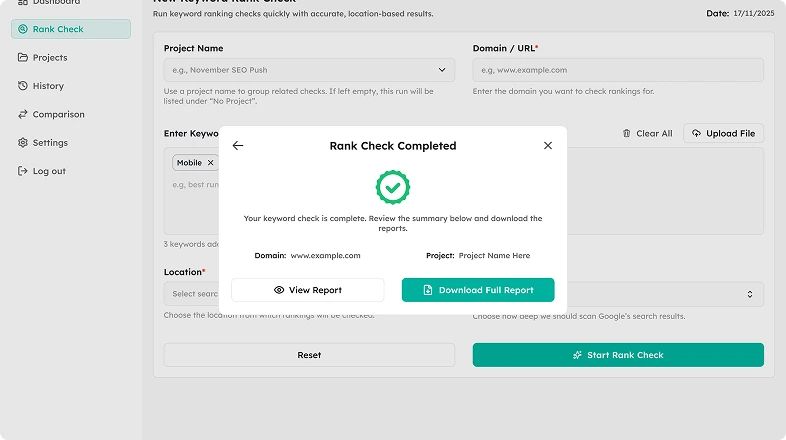This screenshot has height=440, width=786.
Task: Download the full report
Action: pyautogui.click(x=478, y=290)
